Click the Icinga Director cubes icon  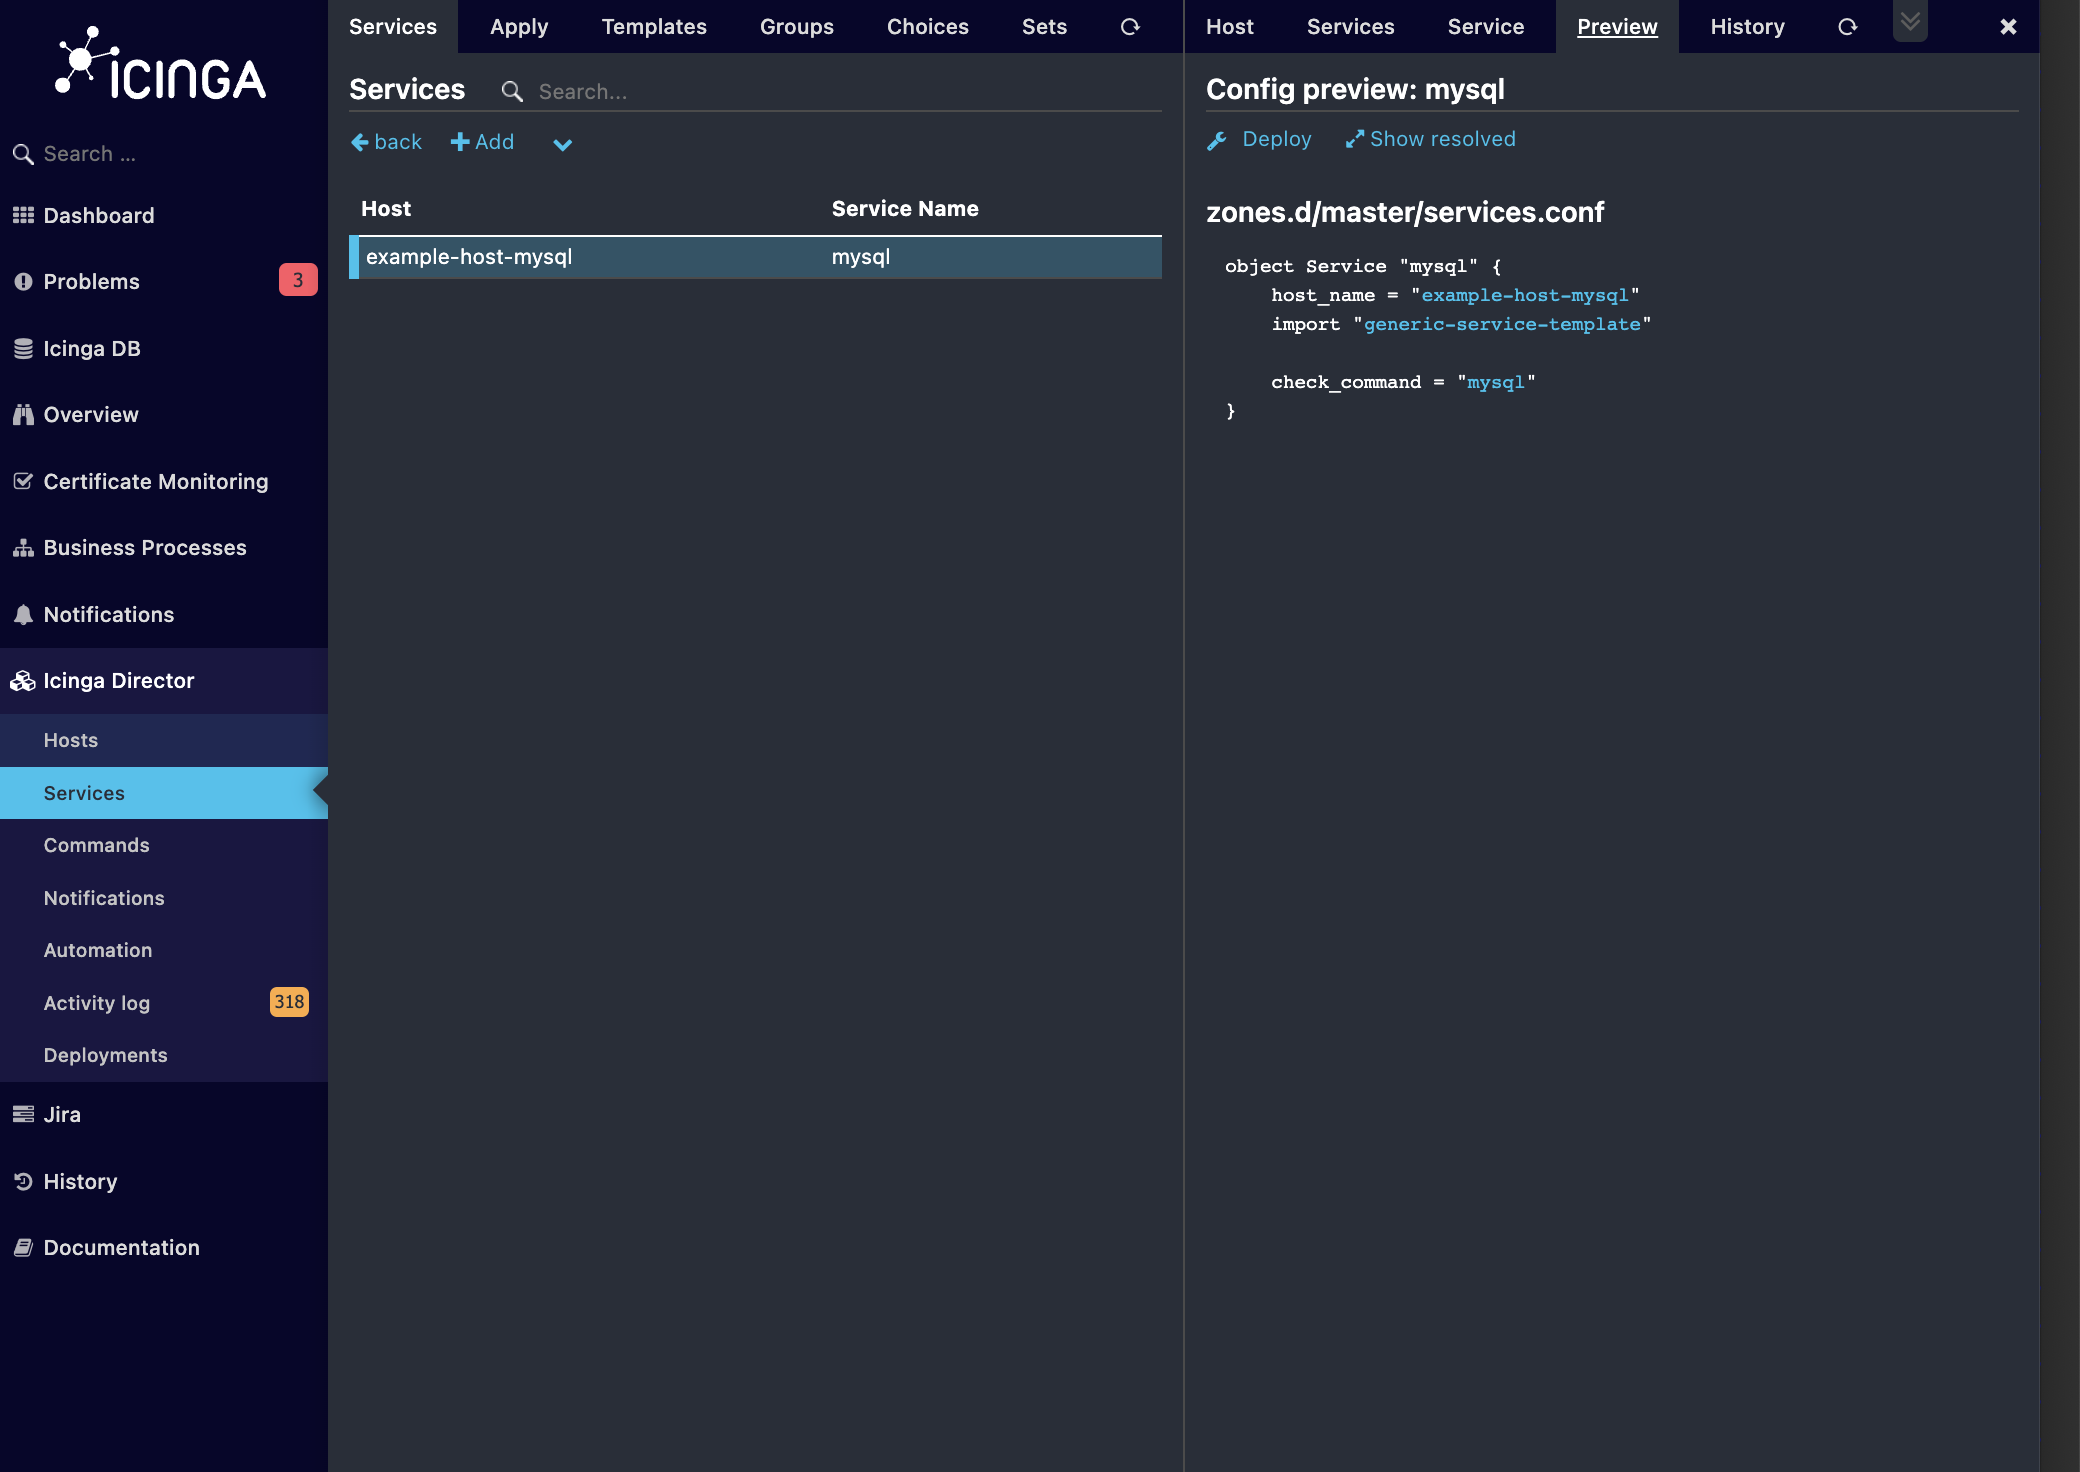[x=23, y=681]
